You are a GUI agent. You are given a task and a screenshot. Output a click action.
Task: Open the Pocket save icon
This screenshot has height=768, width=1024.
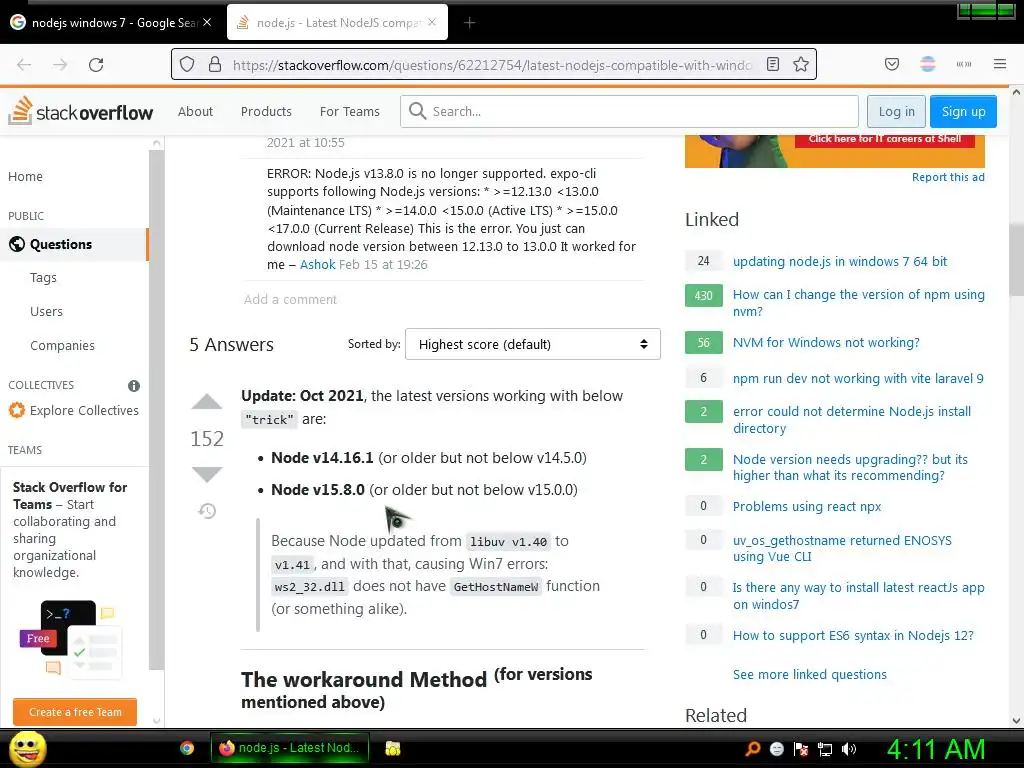click(891, 64)
